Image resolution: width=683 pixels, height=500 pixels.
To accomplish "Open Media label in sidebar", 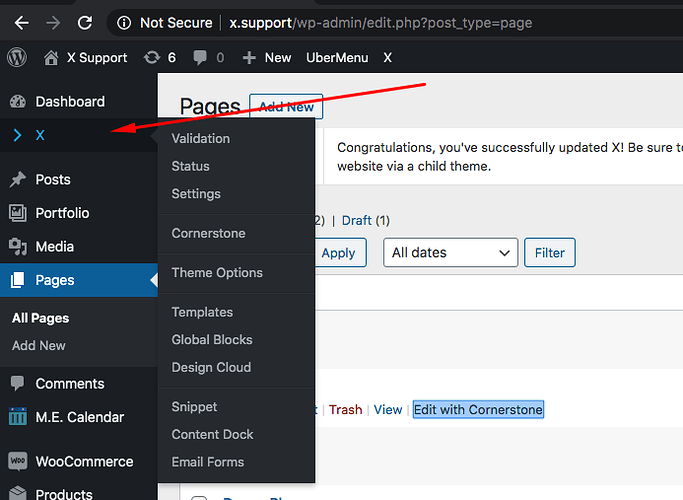I will tap(54, 247).
